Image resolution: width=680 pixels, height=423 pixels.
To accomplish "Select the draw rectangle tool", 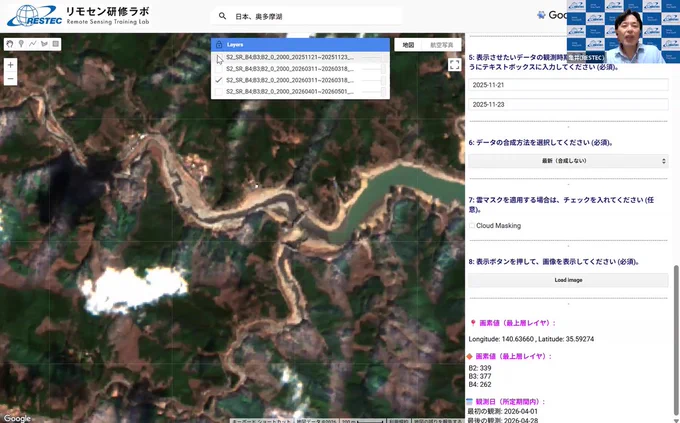I will click(x=56, y=44).
